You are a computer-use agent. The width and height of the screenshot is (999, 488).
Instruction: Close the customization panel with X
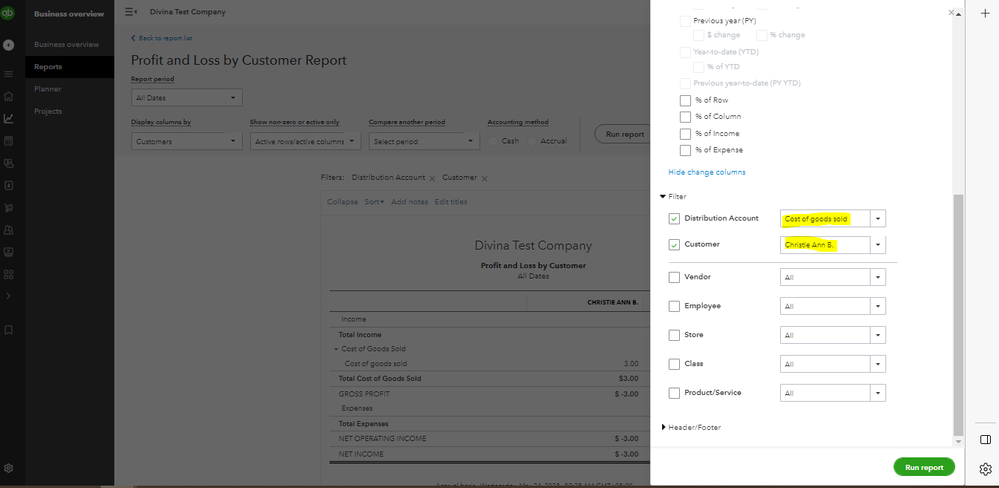pyautogui.click(x=950, y=12)
